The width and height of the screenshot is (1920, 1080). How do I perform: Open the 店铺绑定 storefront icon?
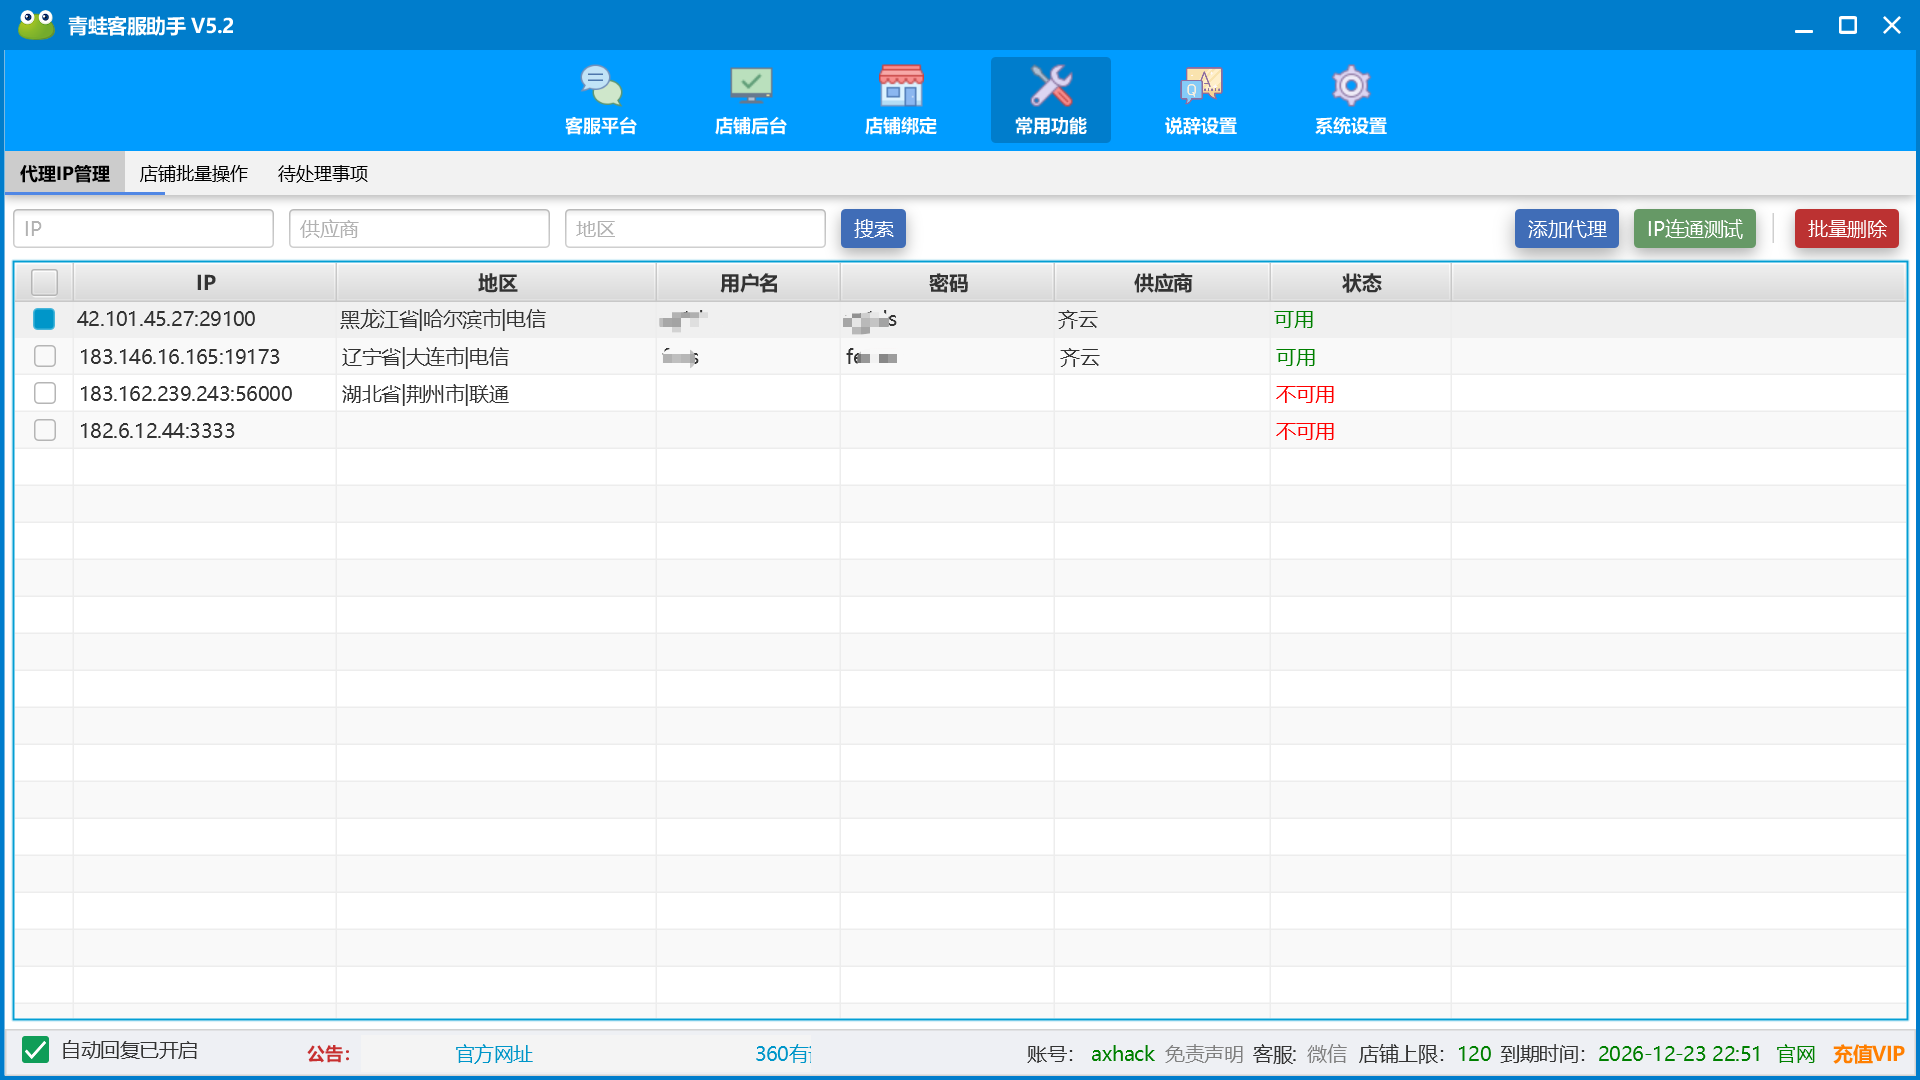pos(900,87)
